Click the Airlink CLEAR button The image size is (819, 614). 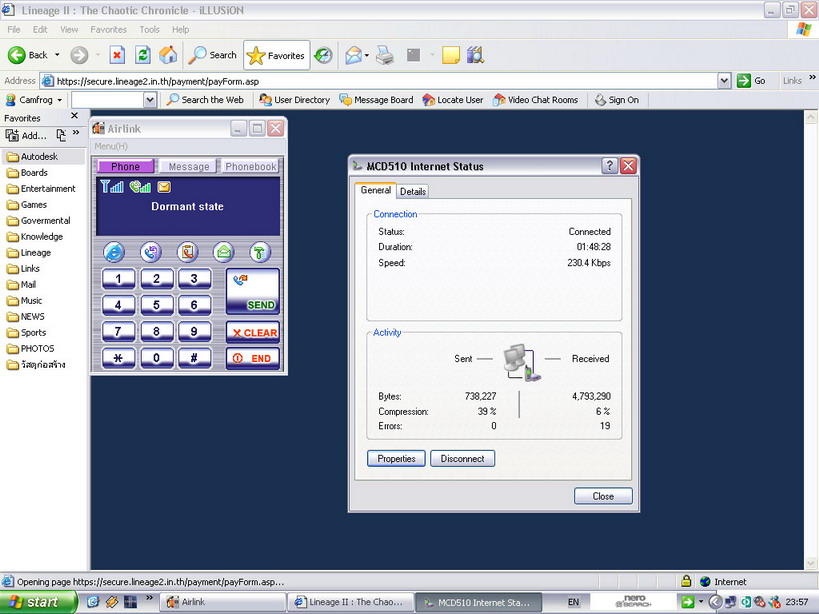pos(253,333)
